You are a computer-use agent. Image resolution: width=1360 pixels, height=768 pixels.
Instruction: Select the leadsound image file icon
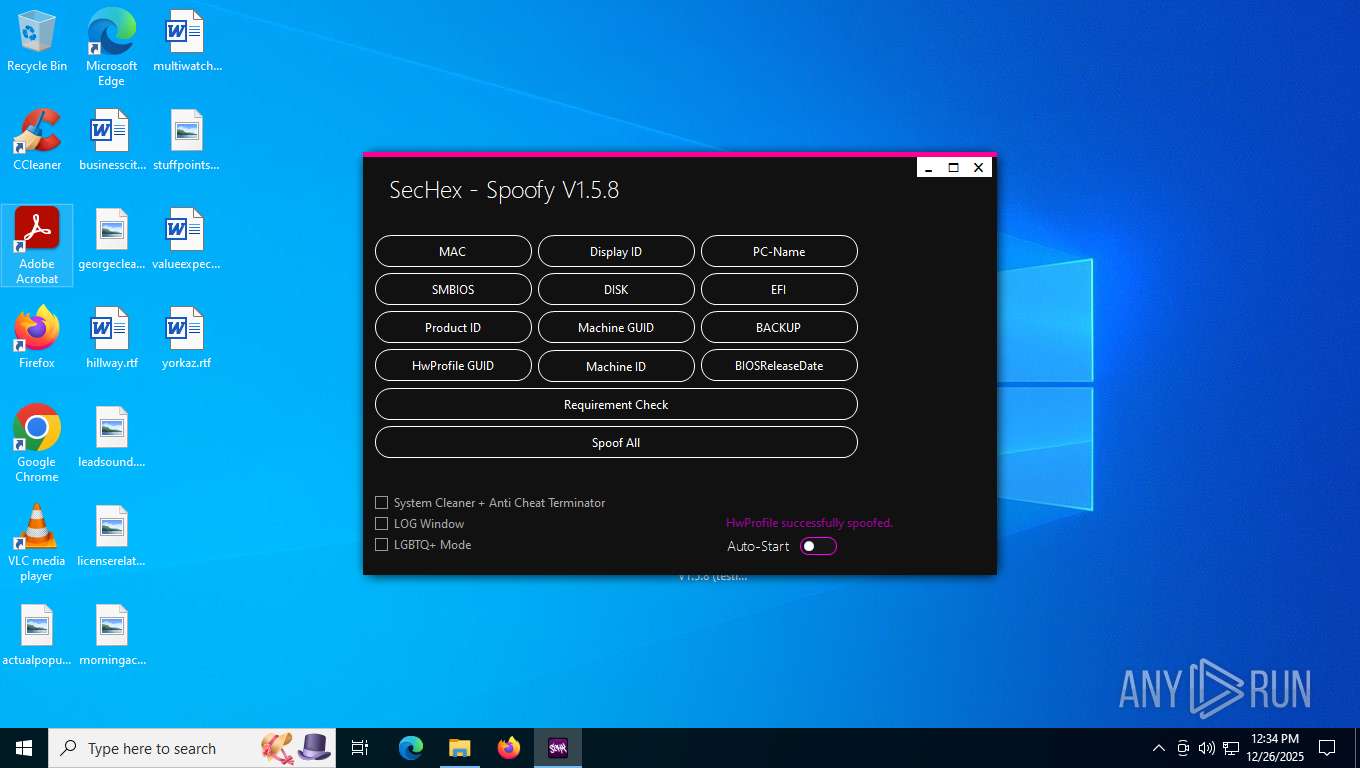click(112, 438)
